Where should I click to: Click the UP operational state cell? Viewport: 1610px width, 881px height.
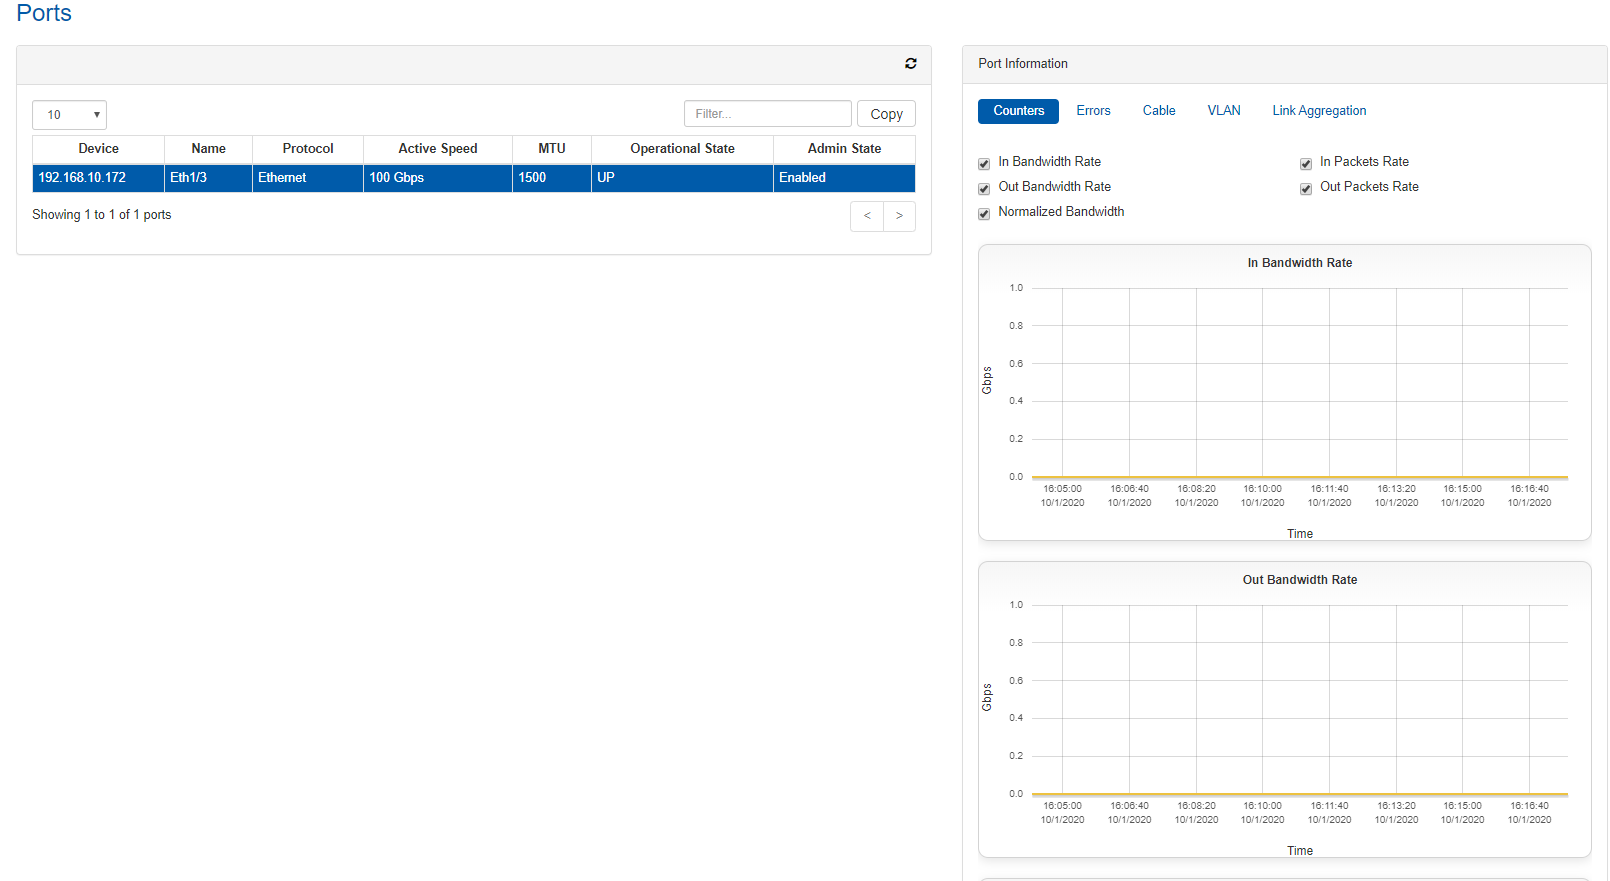pos(682,178)
